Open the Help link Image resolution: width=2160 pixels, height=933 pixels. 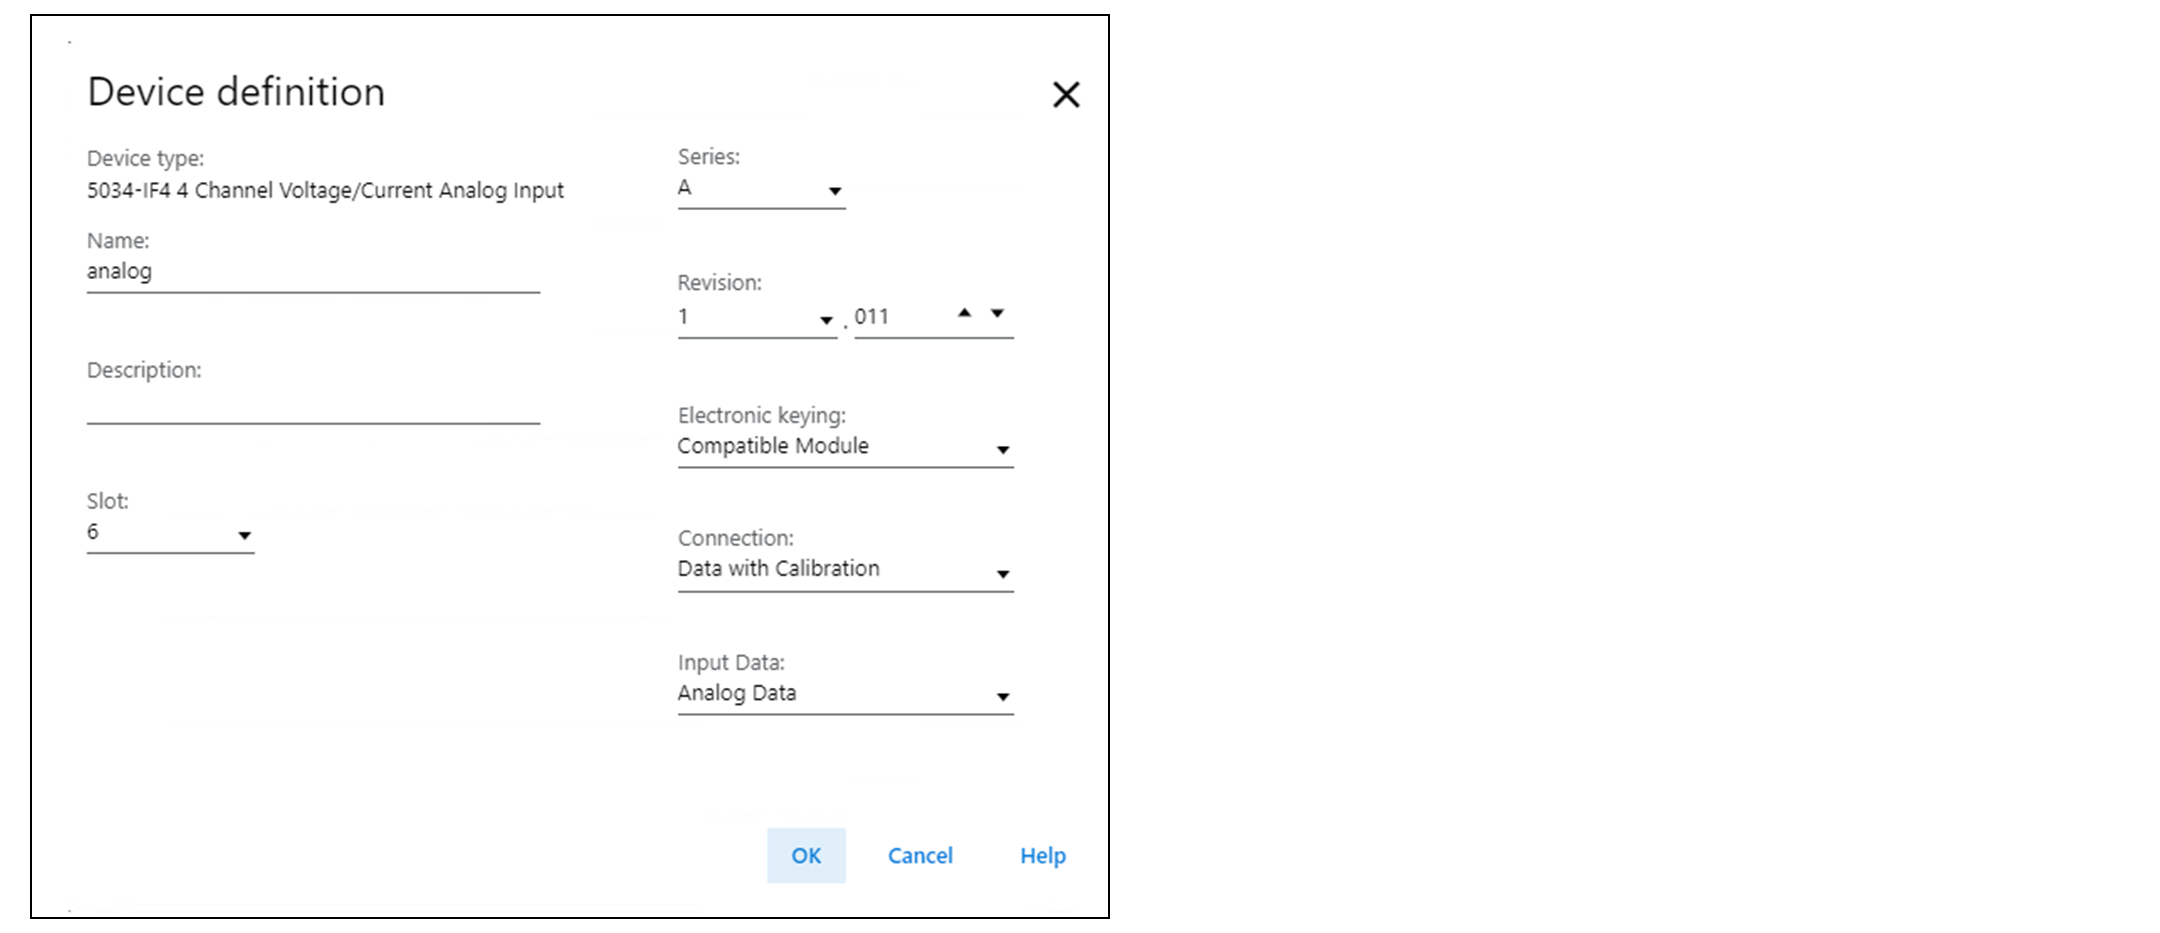point(1042,856)
